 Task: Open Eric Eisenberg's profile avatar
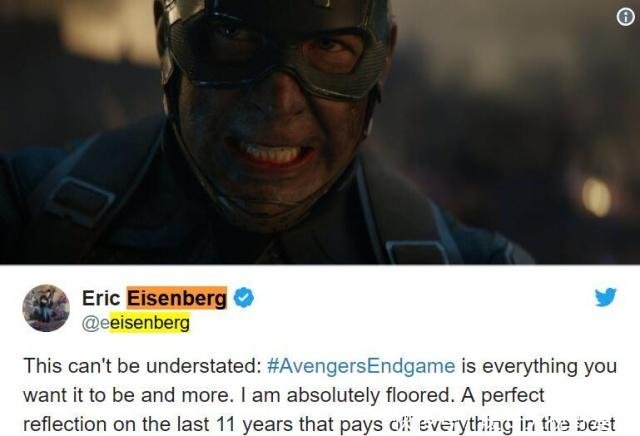pos(46,308)
